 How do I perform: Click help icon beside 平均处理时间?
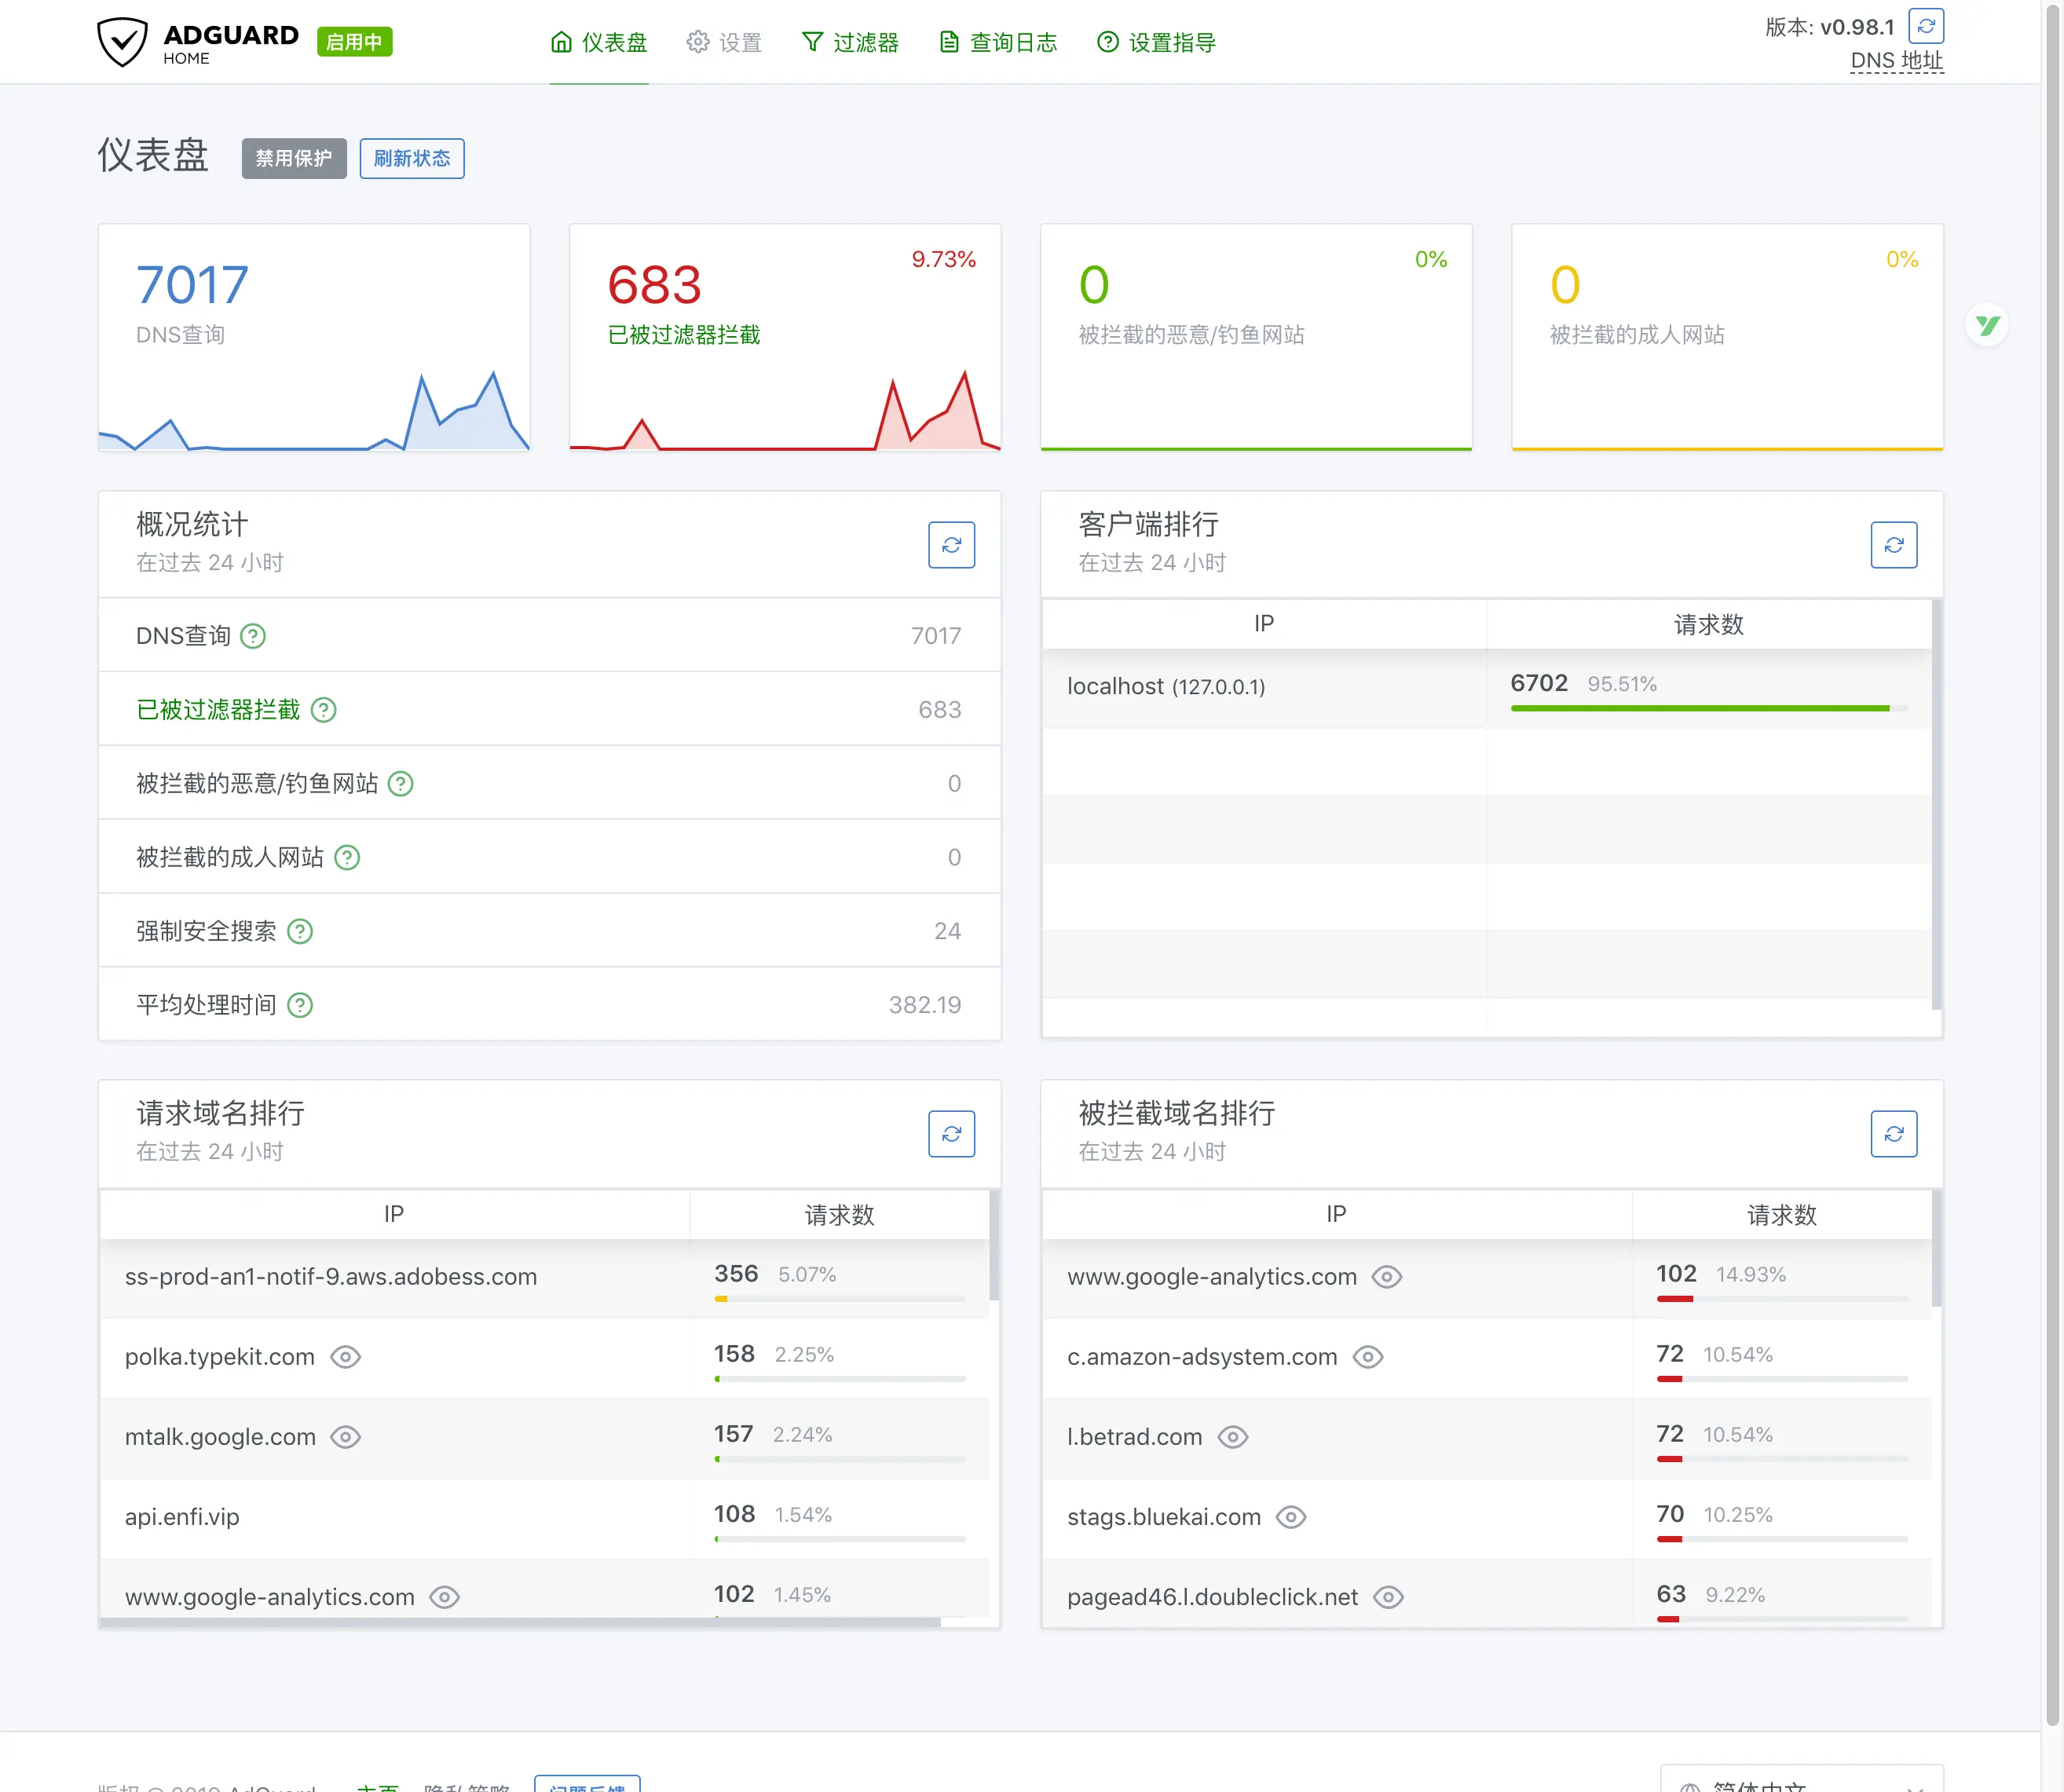pos(300,1005)
